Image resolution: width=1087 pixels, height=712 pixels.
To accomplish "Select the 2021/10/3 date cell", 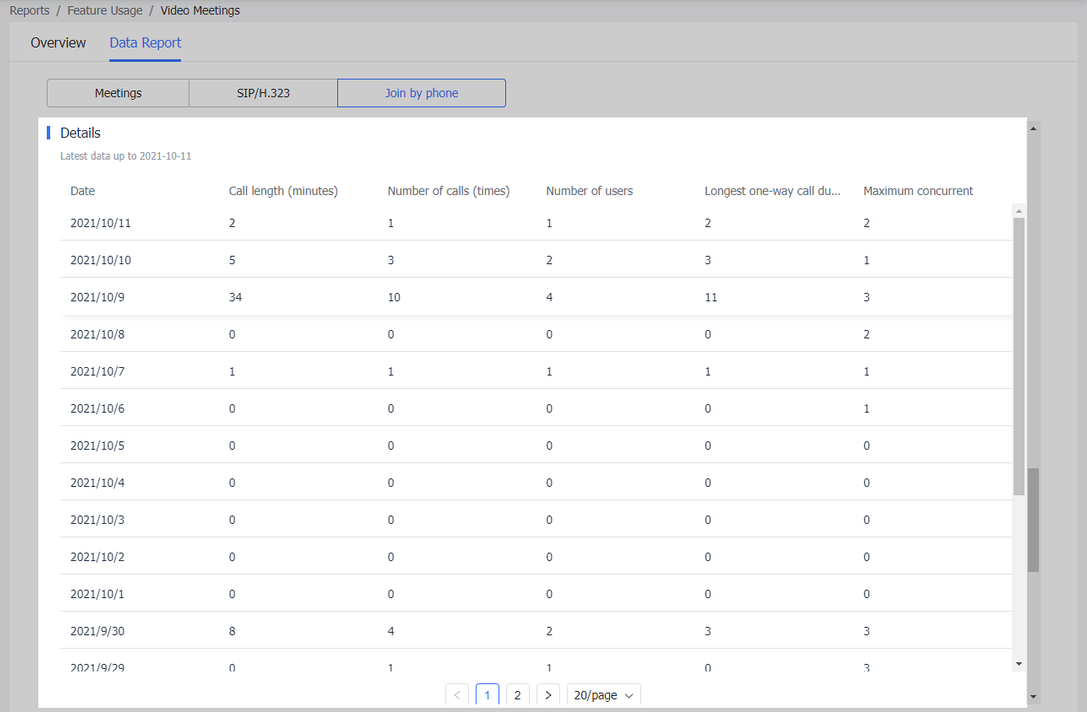I will click(x=97, y=519).
